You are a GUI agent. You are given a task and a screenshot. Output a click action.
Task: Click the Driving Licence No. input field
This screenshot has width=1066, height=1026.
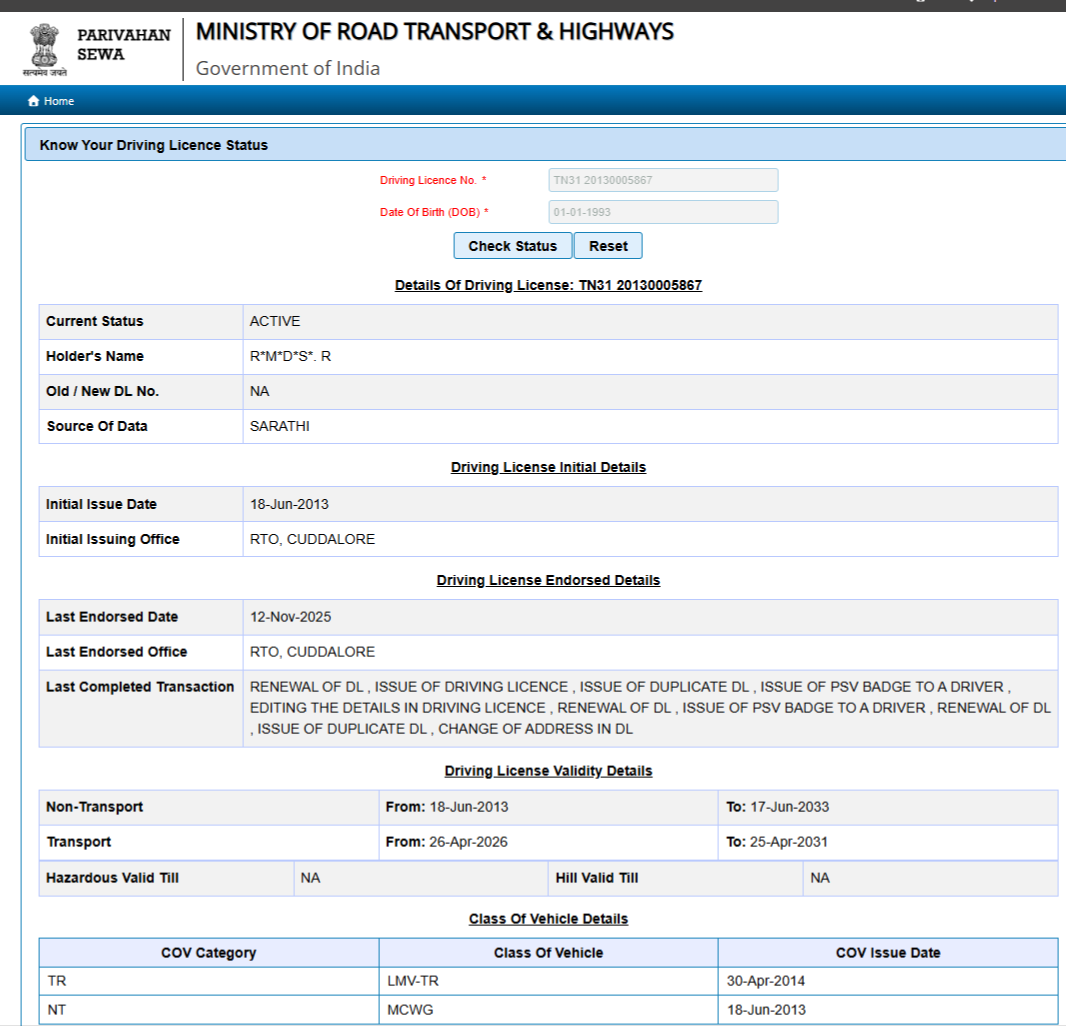coord(663,180)
